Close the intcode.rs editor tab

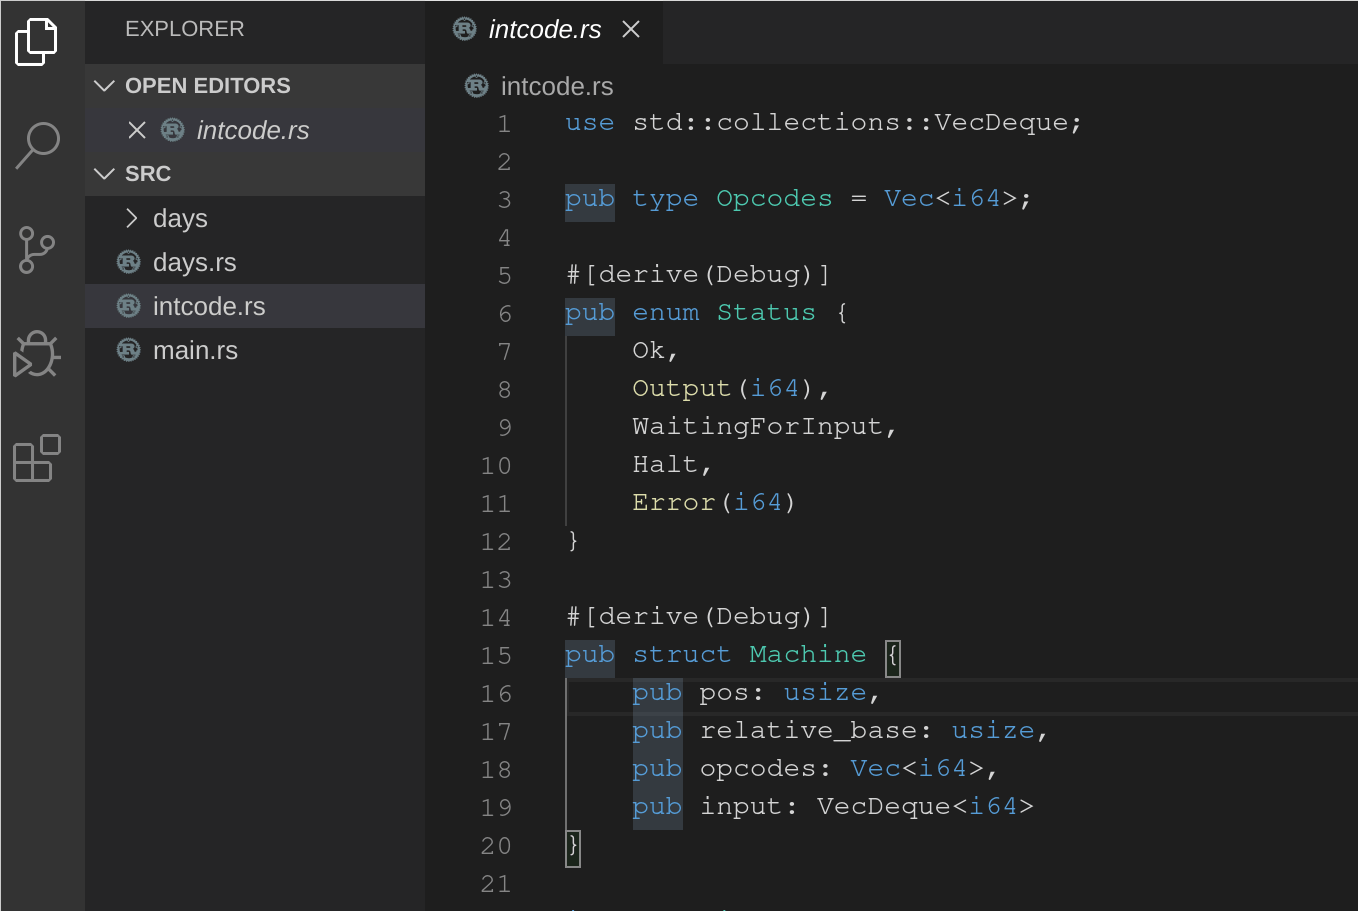[630, 29]
